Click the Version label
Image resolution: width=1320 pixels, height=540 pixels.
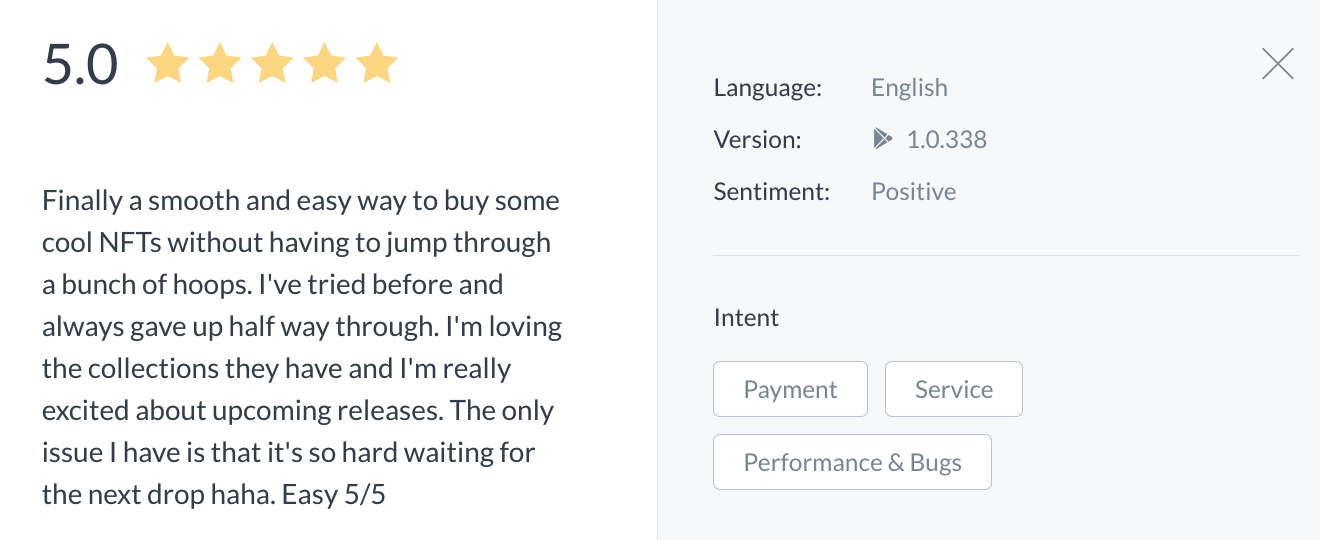757,139
